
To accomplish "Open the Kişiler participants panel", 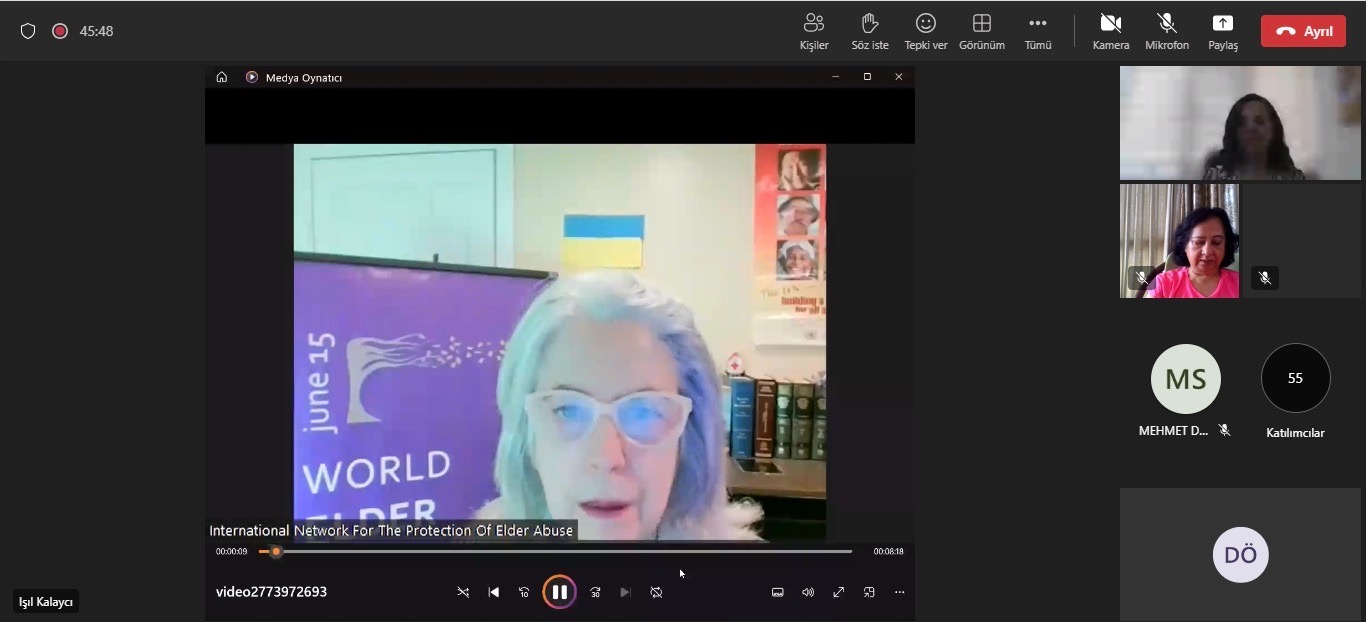I will point(814,31).
